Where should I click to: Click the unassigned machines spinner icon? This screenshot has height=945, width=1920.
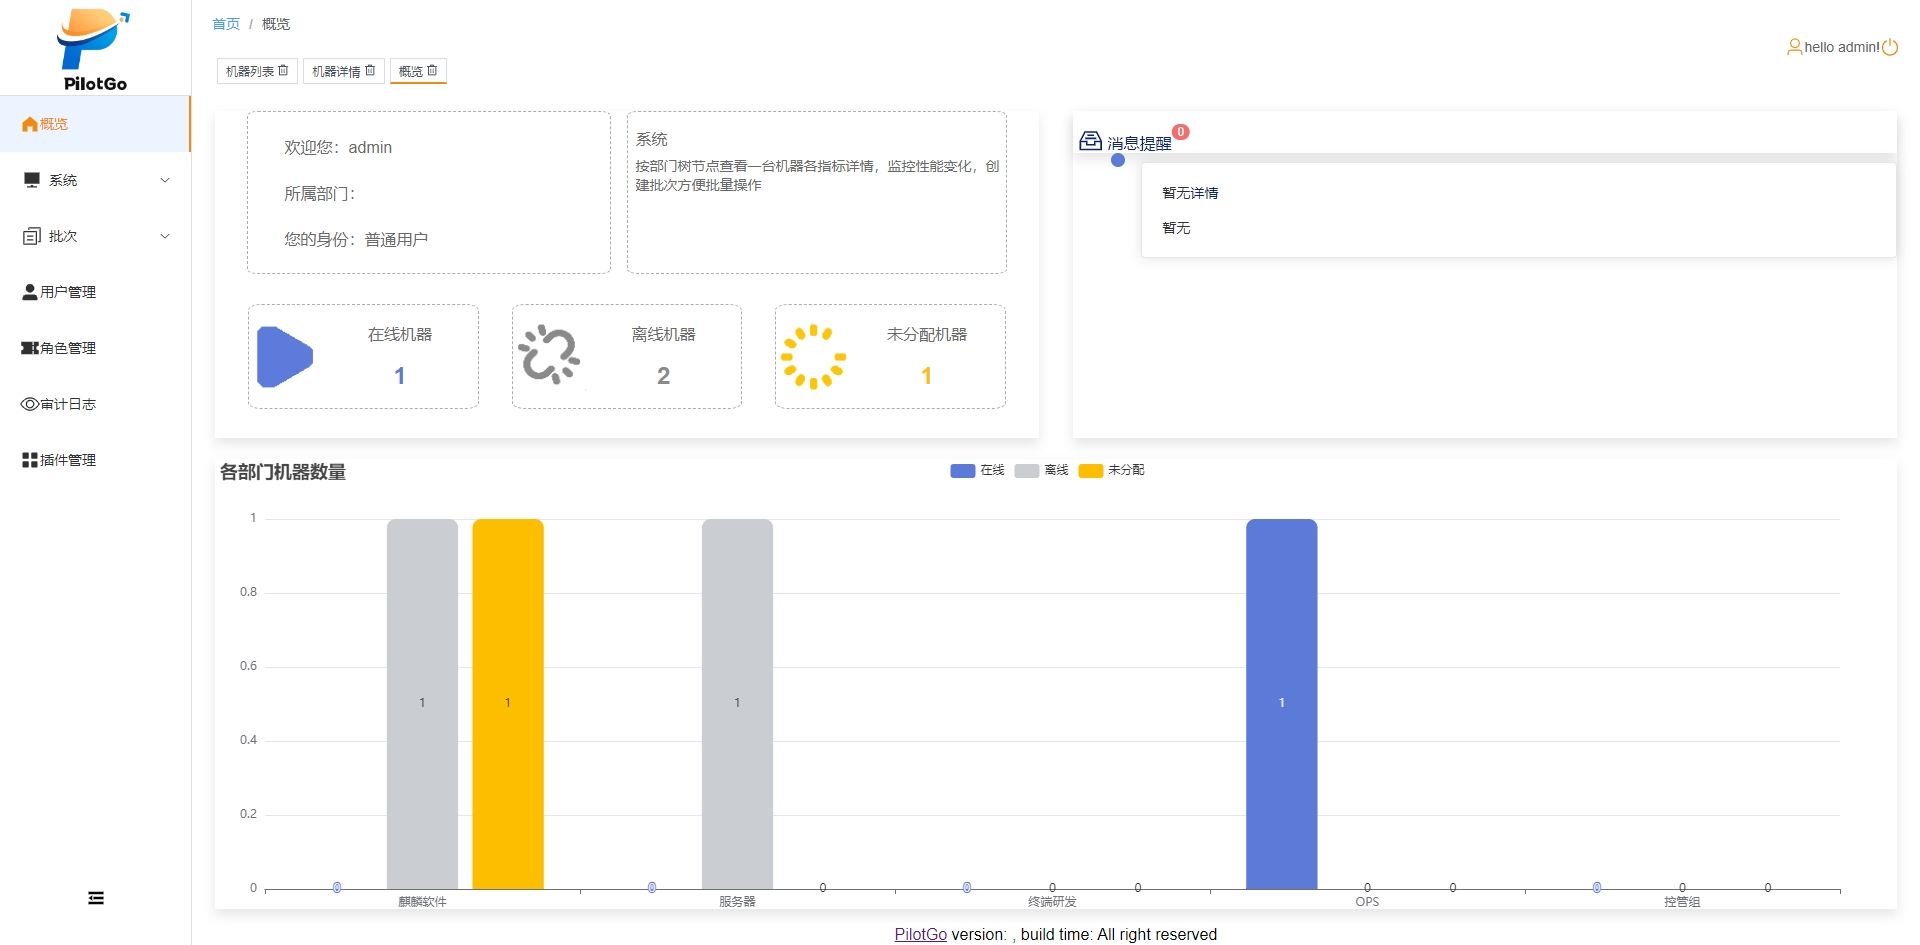click(813, 357)
